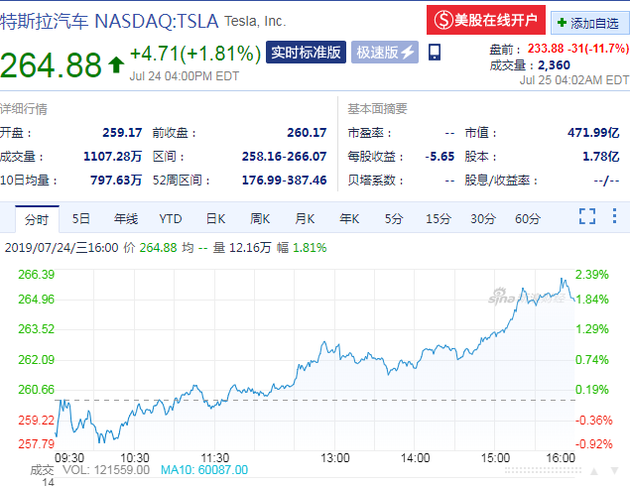
Task: Click the previous close 260.17
Action: [x=307, y=133]
